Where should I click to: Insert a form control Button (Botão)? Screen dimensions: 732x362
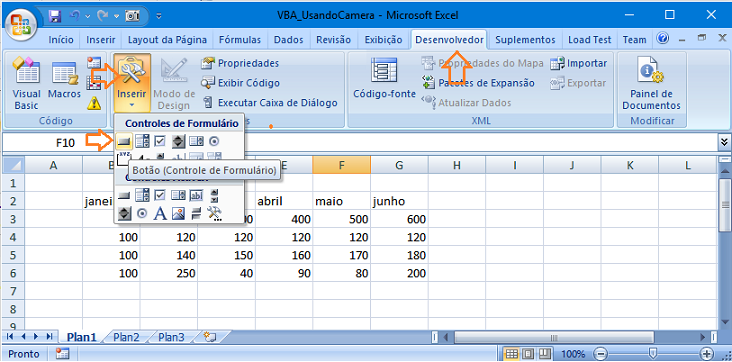pos(124,141)
